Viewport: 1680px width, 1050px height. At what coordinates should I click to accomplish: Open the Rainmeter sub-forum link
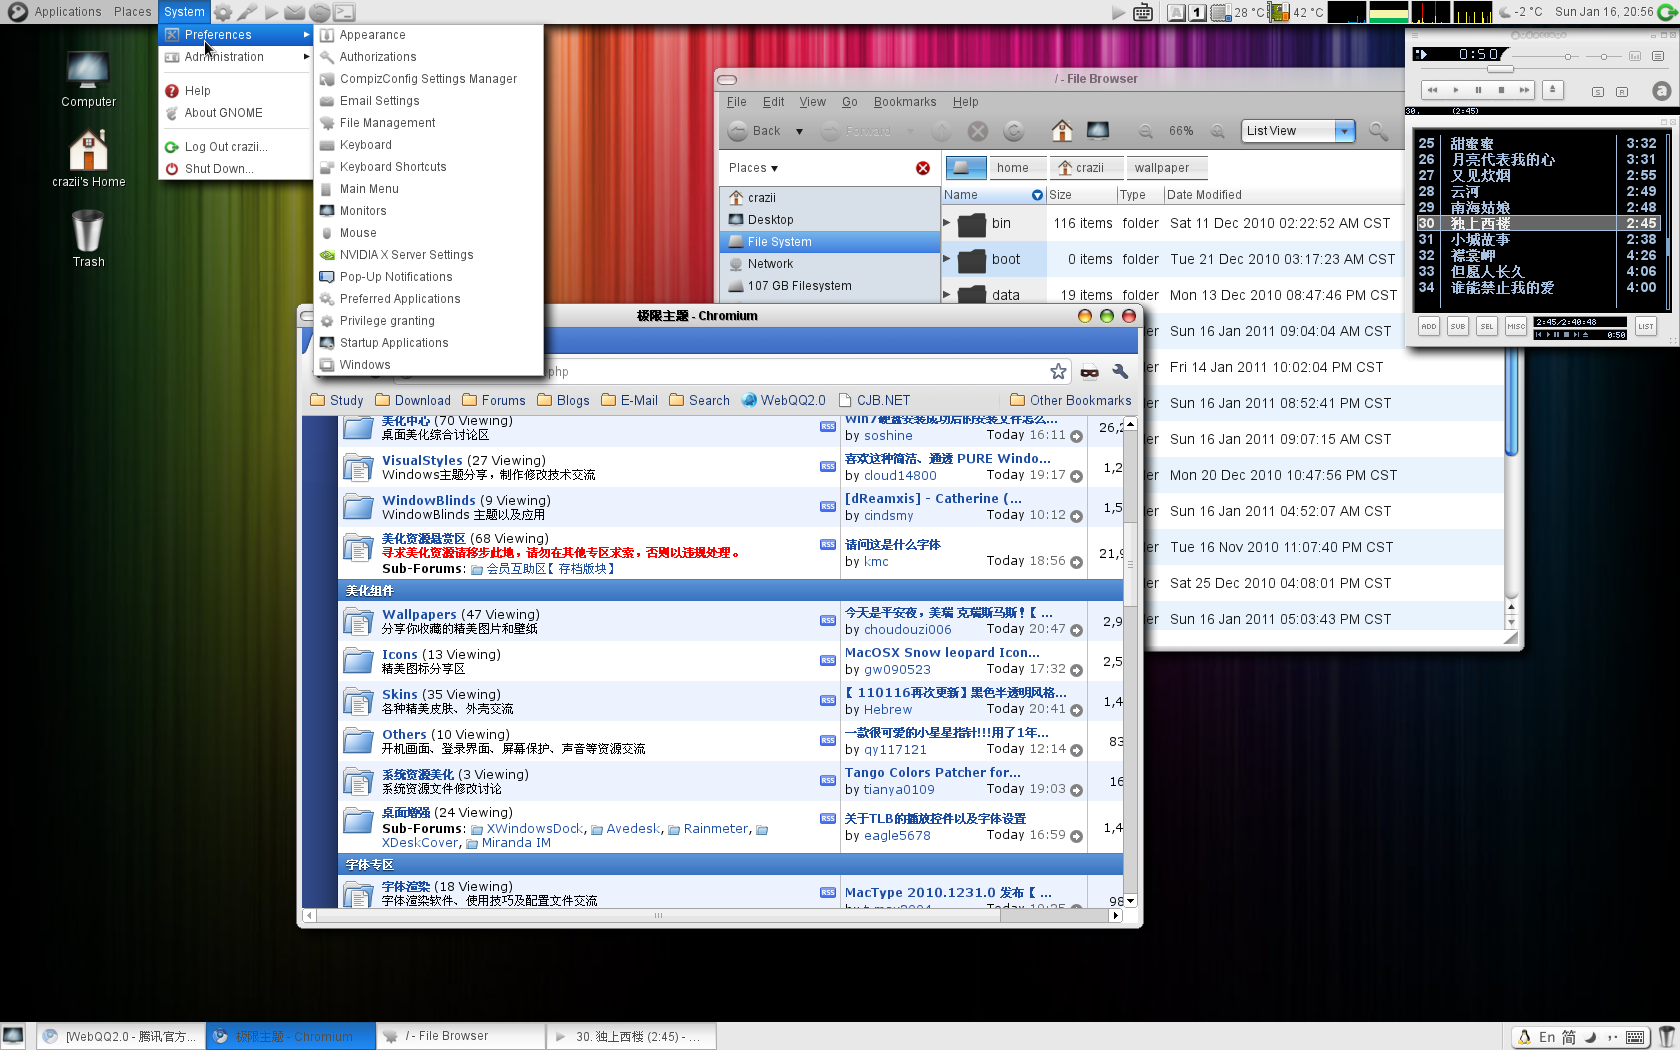(x=716, y=829)
